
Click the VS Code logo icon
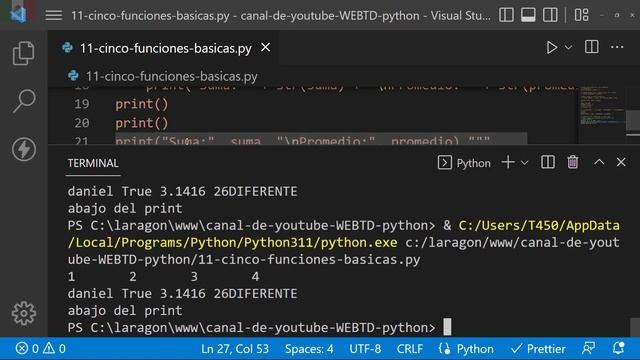[18, 15]
